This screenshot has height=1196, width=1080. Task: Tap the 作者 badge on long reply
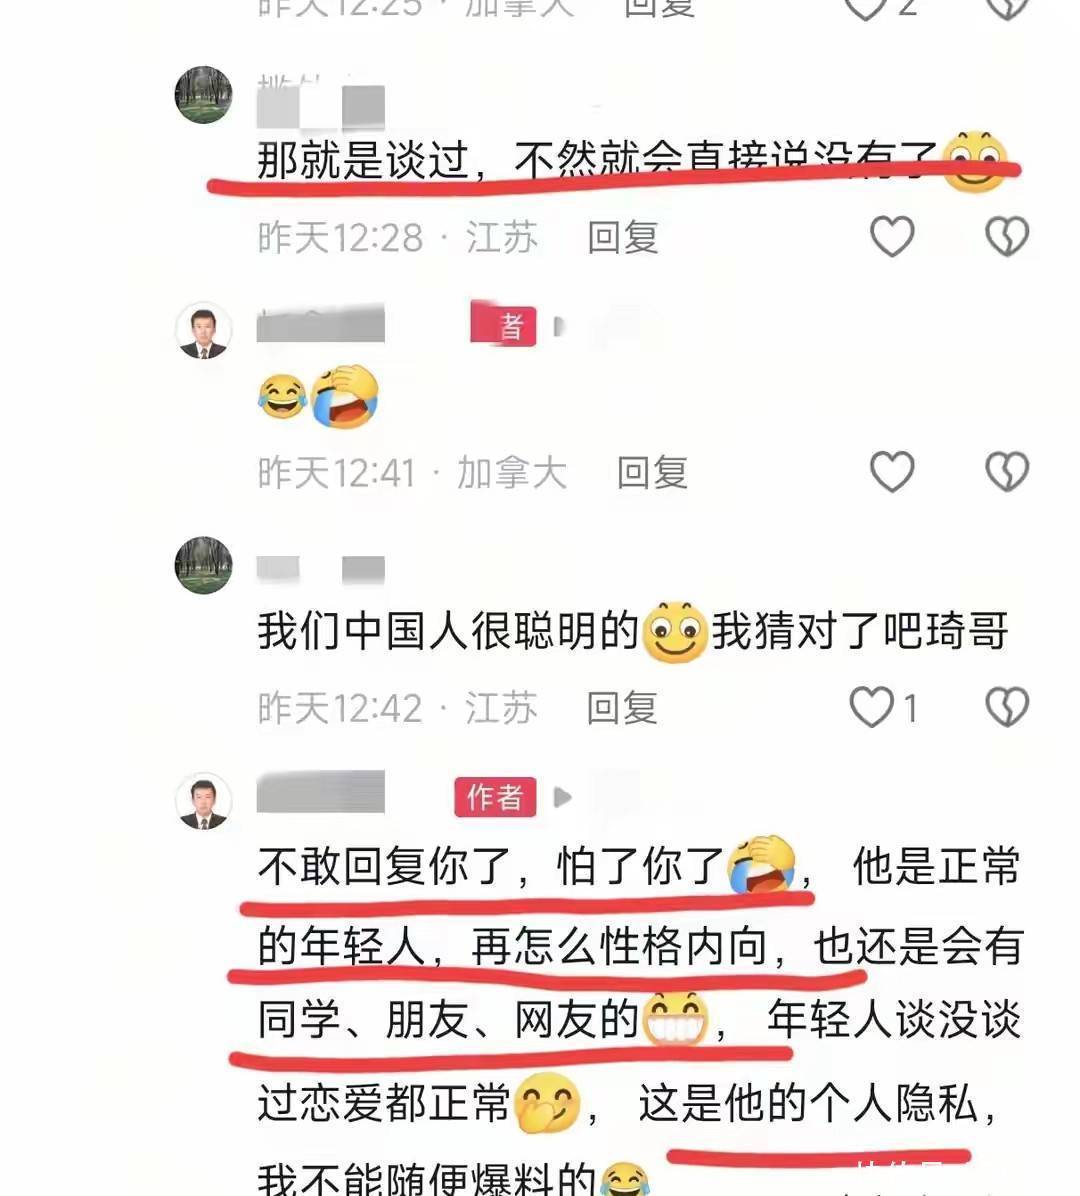click(495, 797)
